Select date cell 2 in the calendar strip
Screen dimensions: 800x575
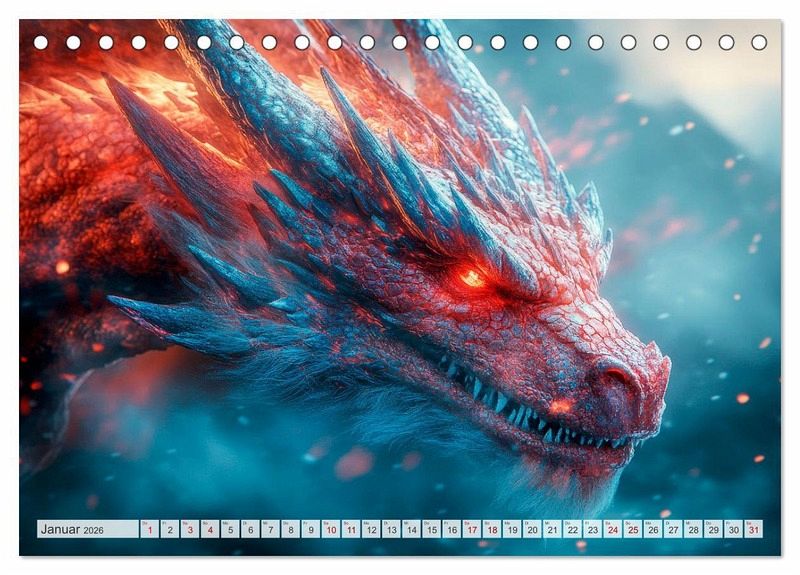(x=170, y=529)
